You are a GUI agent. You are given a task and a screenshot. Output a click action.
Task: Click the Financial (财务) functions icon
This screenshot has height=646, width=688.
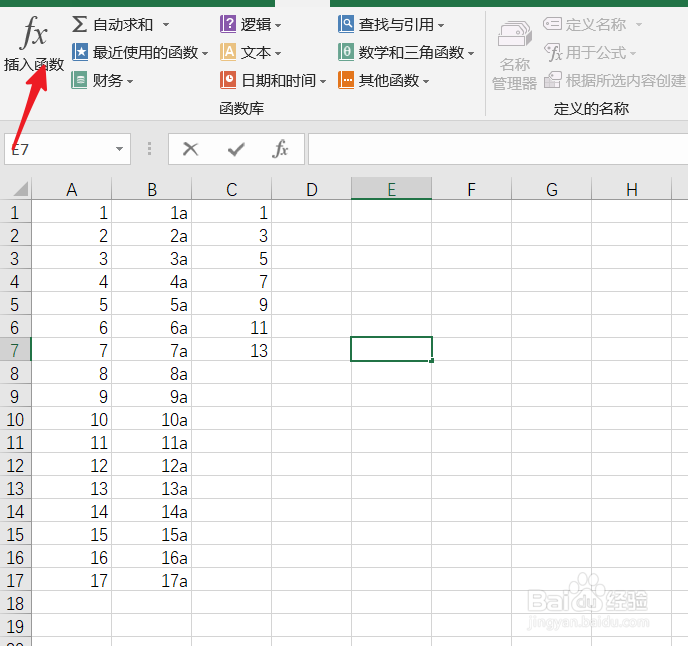79,80
